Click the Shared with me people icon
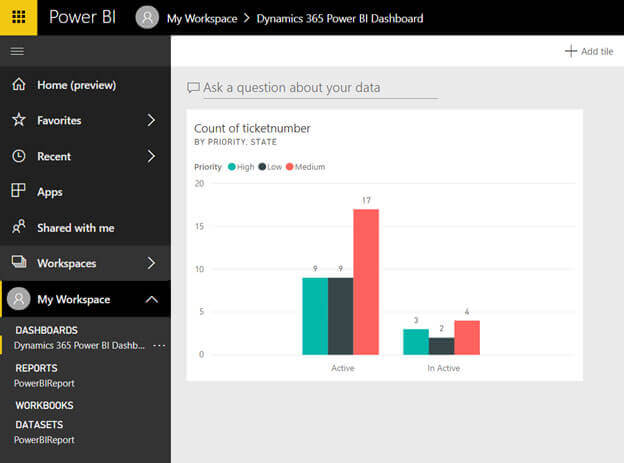 pos(18,227)
